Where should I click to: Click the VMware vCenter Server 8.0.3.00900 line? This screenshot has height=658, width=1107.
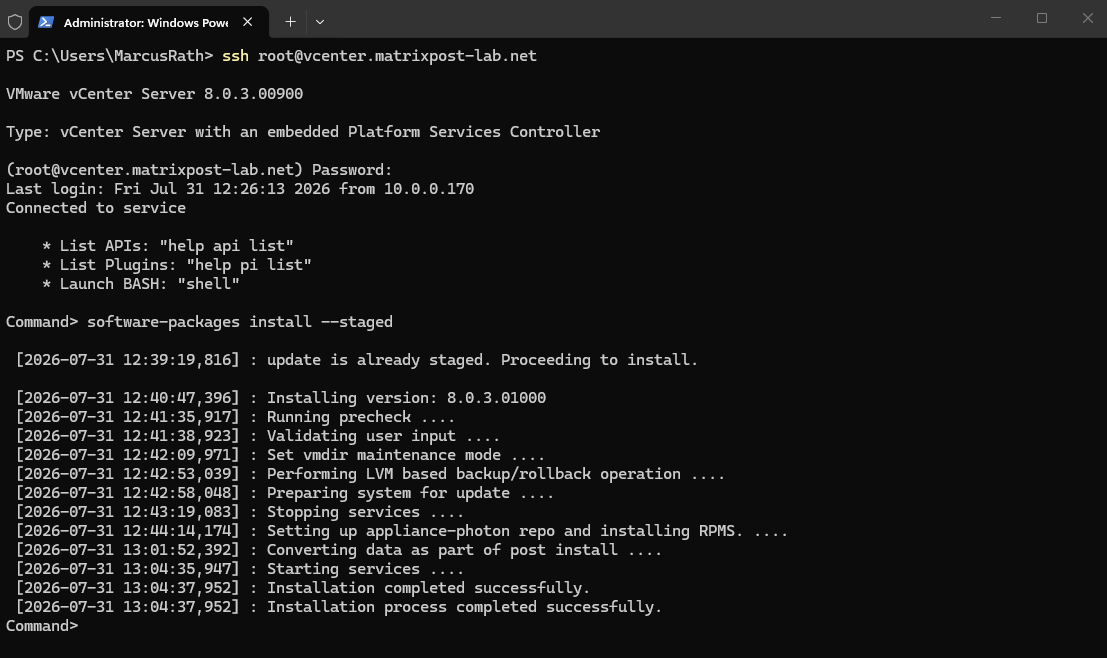click(x=155, y=94)
